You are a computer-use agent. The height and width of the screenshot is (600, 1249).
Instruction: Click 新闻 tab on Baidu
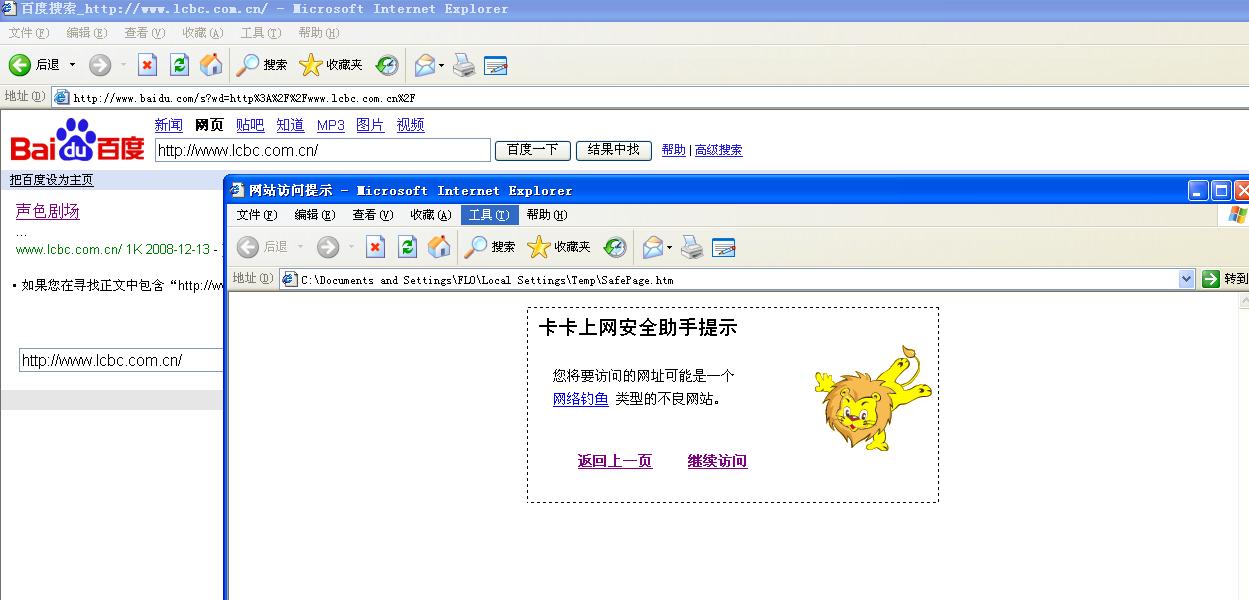168,125
